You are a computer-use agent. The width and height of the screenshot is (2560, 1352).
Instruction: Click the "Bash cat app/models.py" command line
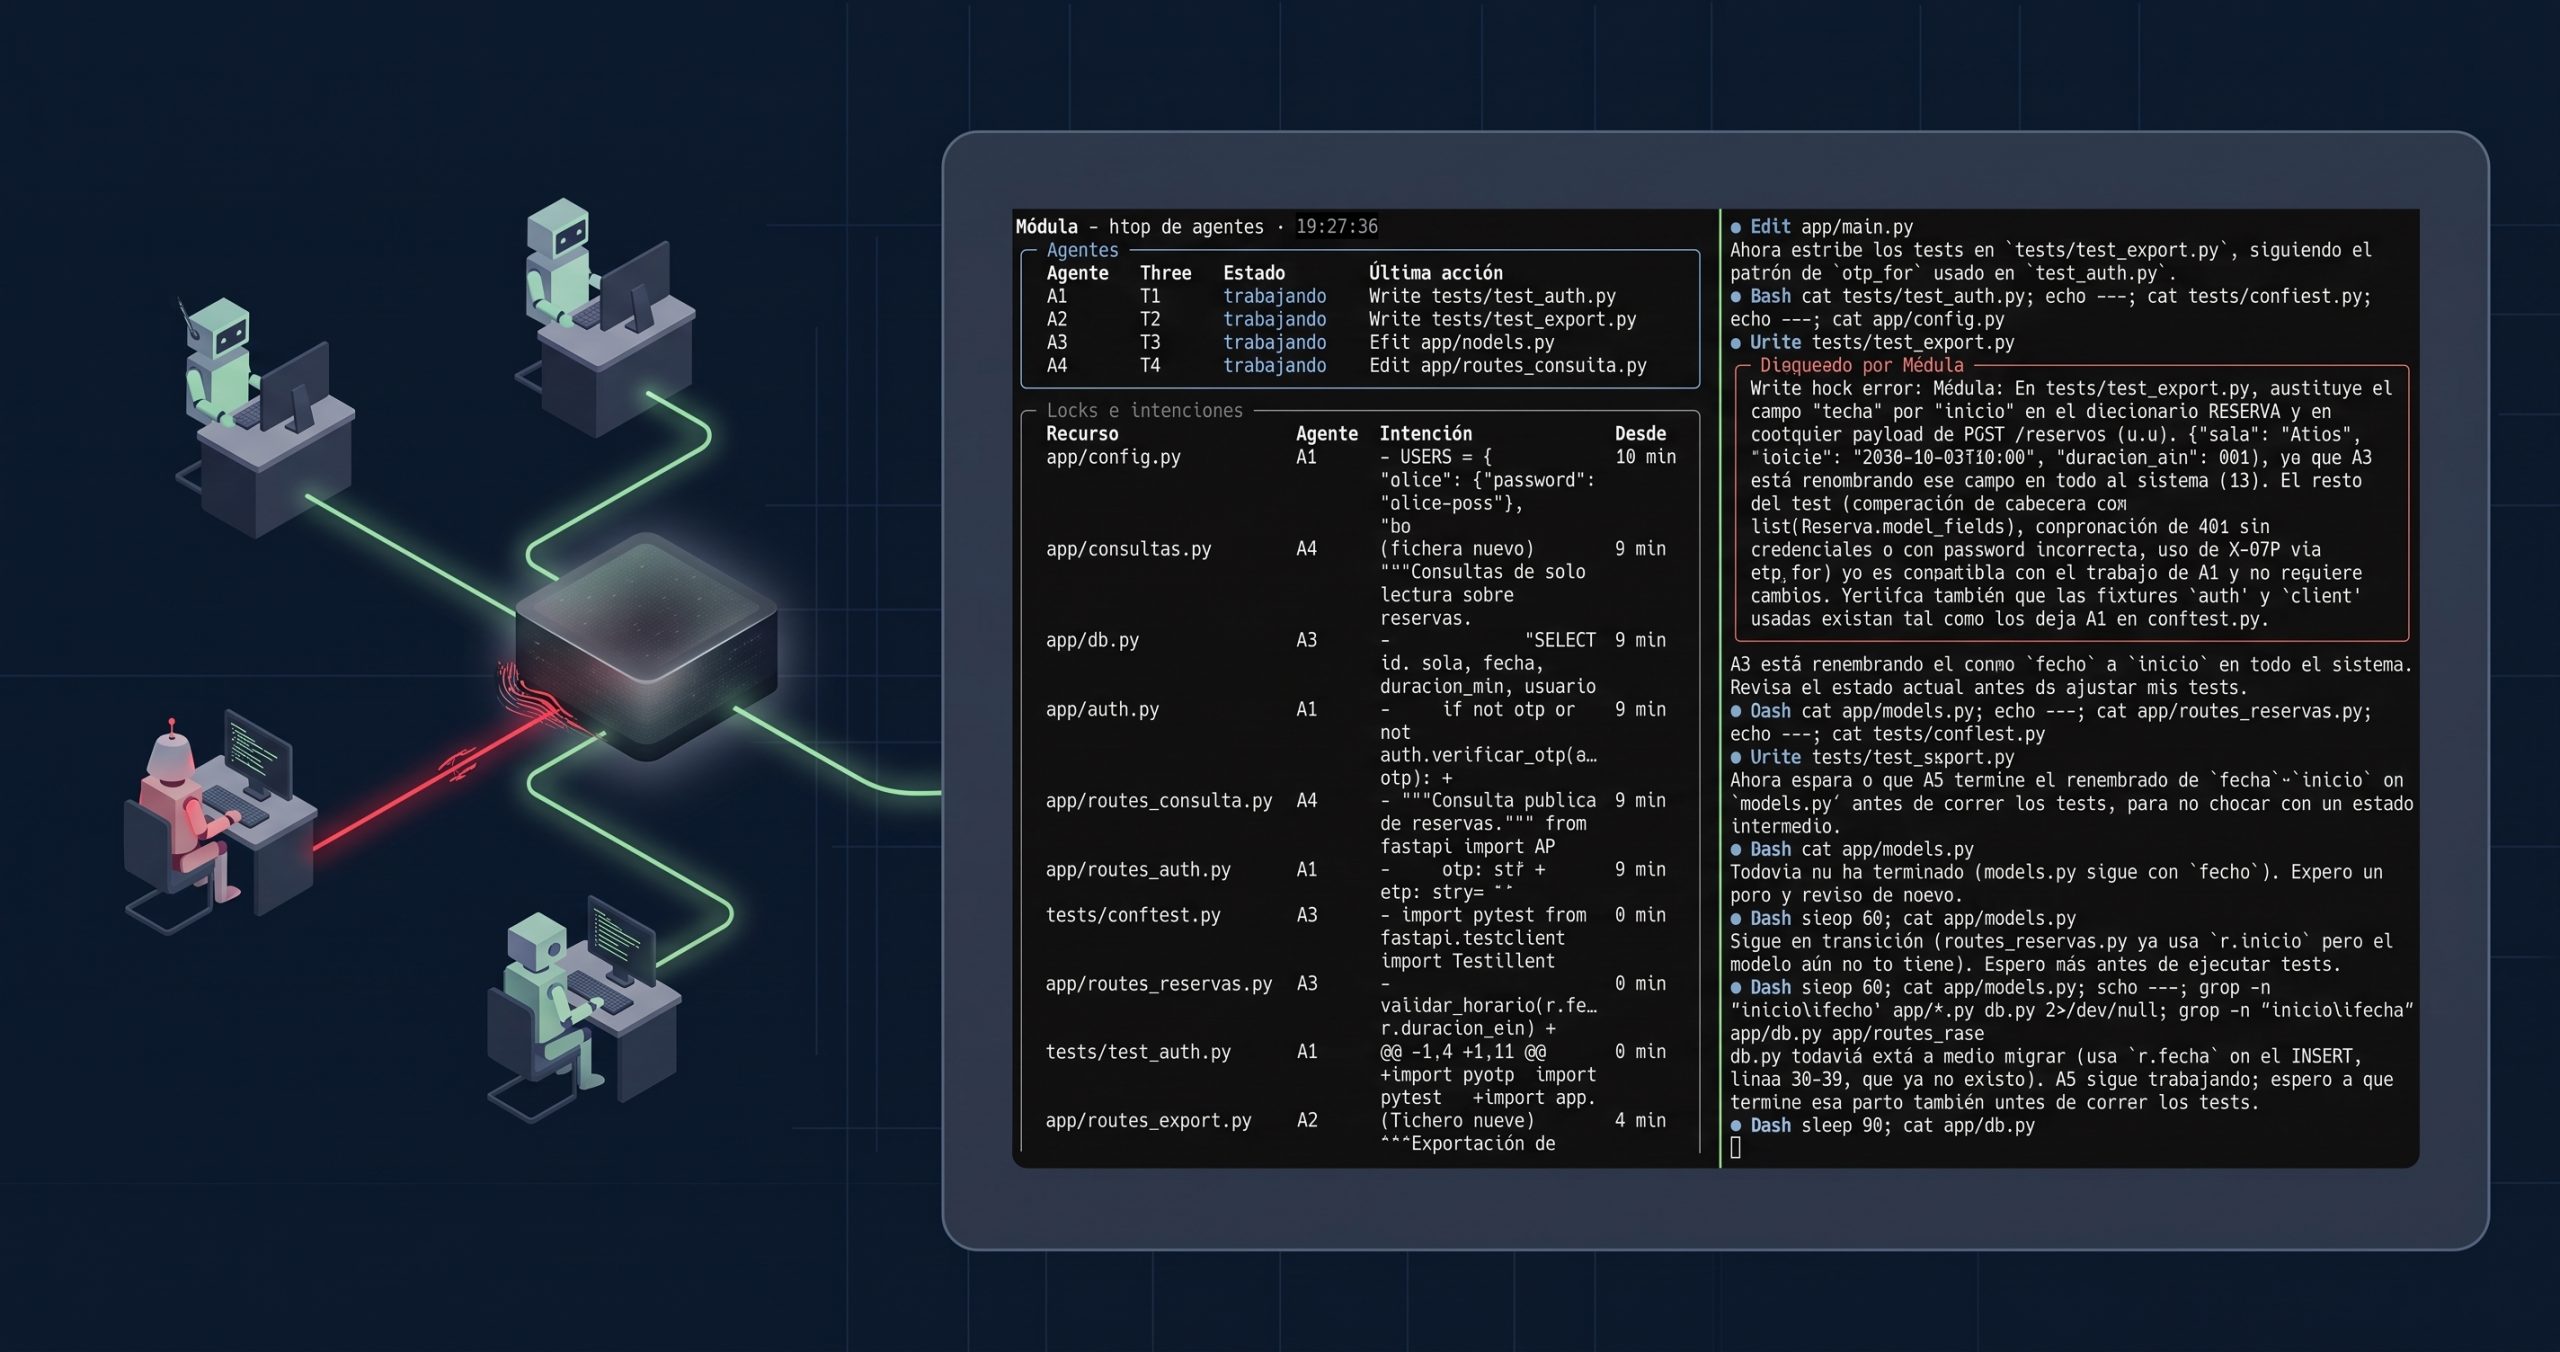[1852, 849]
